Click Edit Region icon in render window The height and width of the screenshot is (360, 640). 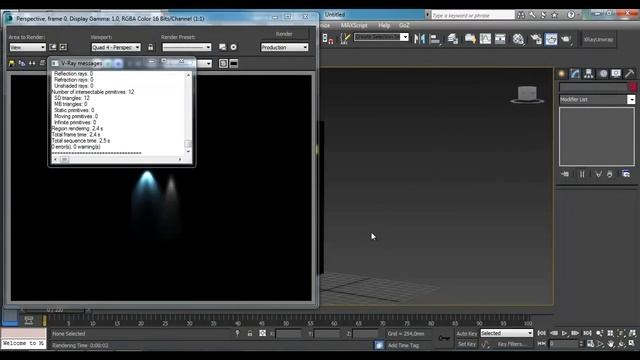pos(53,47)
